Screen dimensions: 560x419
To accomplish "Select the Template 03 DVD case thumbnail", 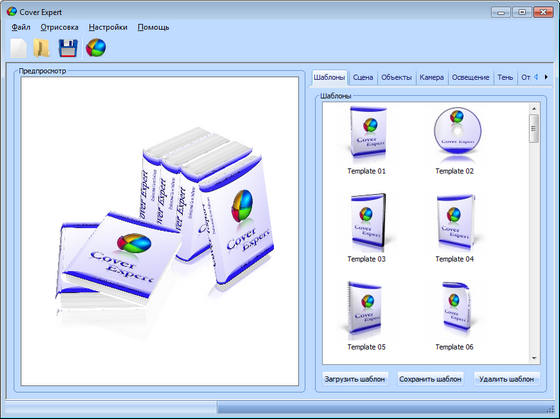I will pos(368,221).
